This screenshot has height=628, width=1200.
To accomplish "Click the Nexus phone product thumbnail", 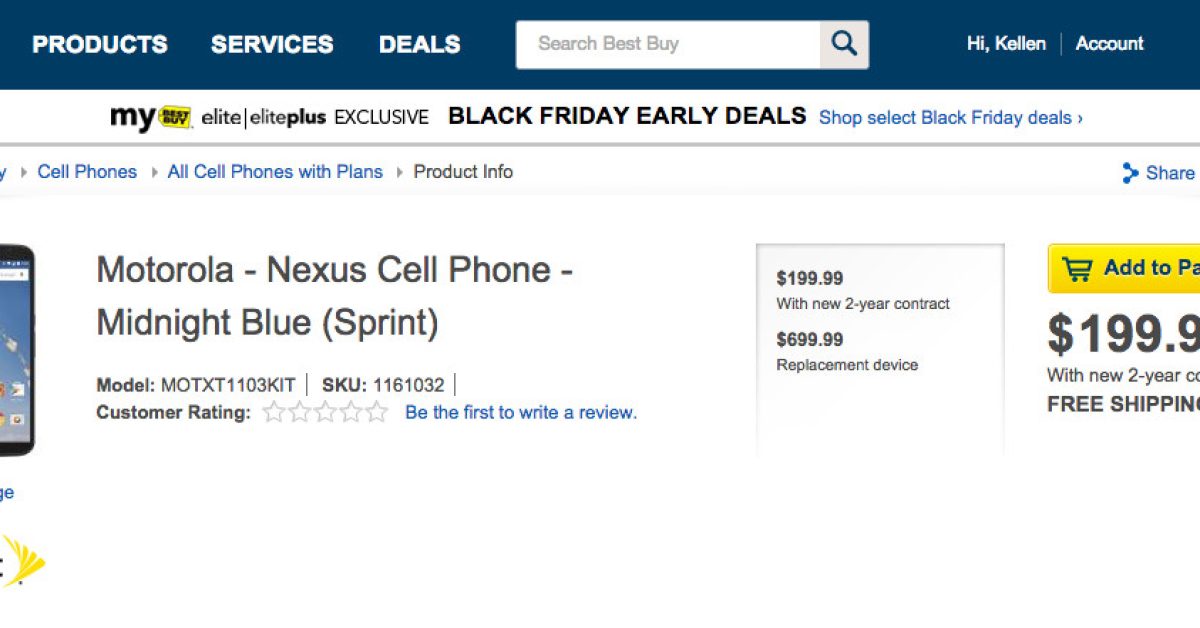I will 18,350.
